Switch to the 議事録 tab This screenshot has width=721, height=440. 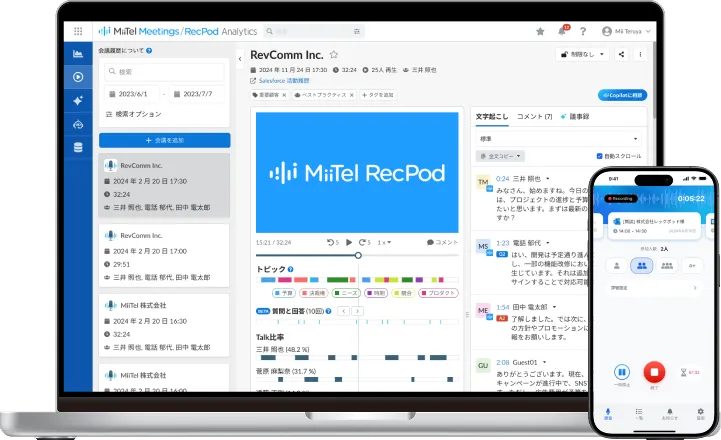coord(577,117)
